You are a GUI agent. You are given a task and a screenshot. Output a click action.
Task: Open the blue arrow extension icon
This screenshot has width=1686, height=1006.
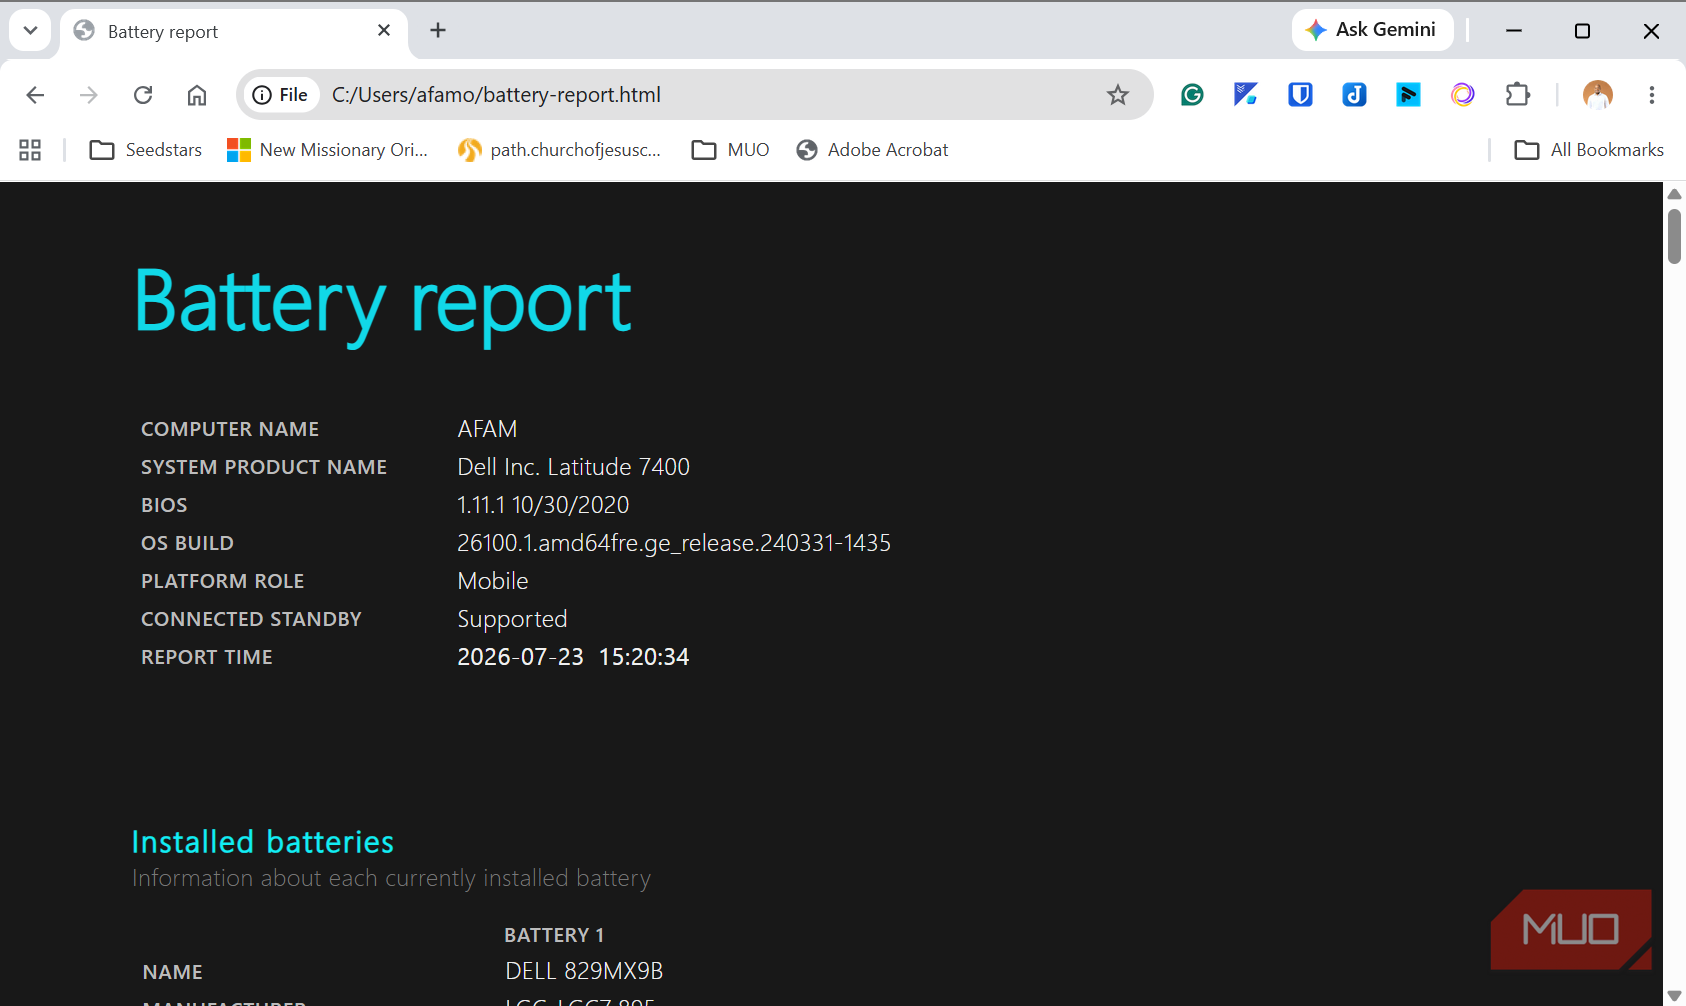tap(1408, 95)
